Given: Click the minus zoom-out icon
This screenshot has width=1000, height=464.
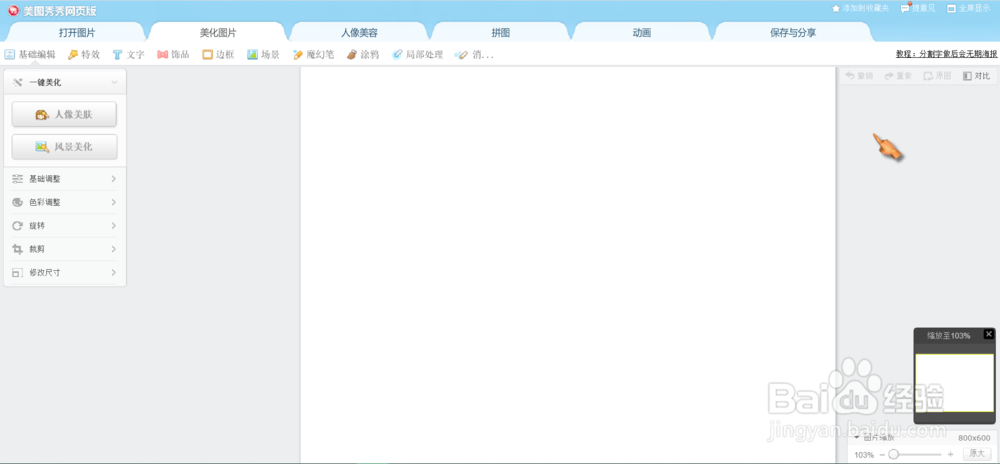Looking at the screenshot, I should (x=882, y=454).
